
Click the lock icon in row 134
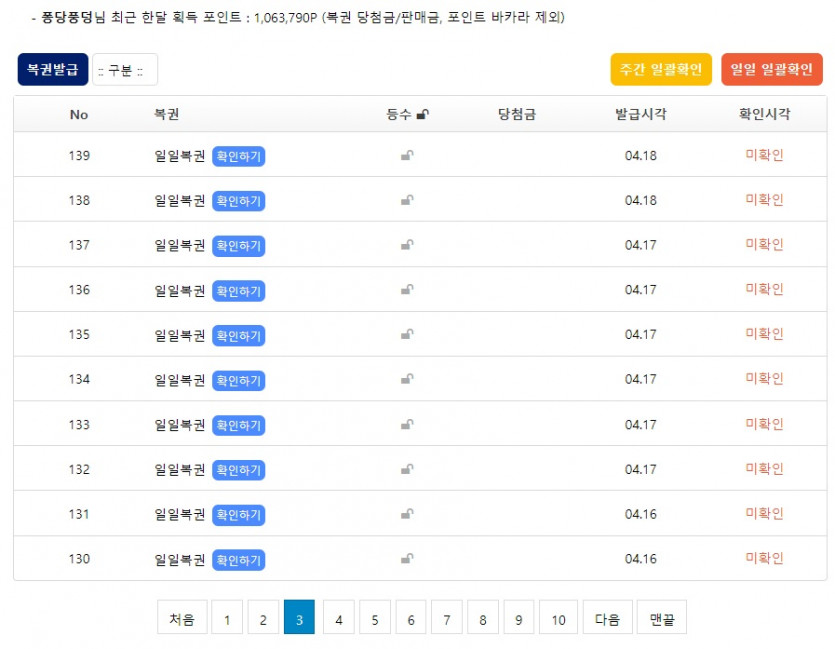[x=407, y=379]
